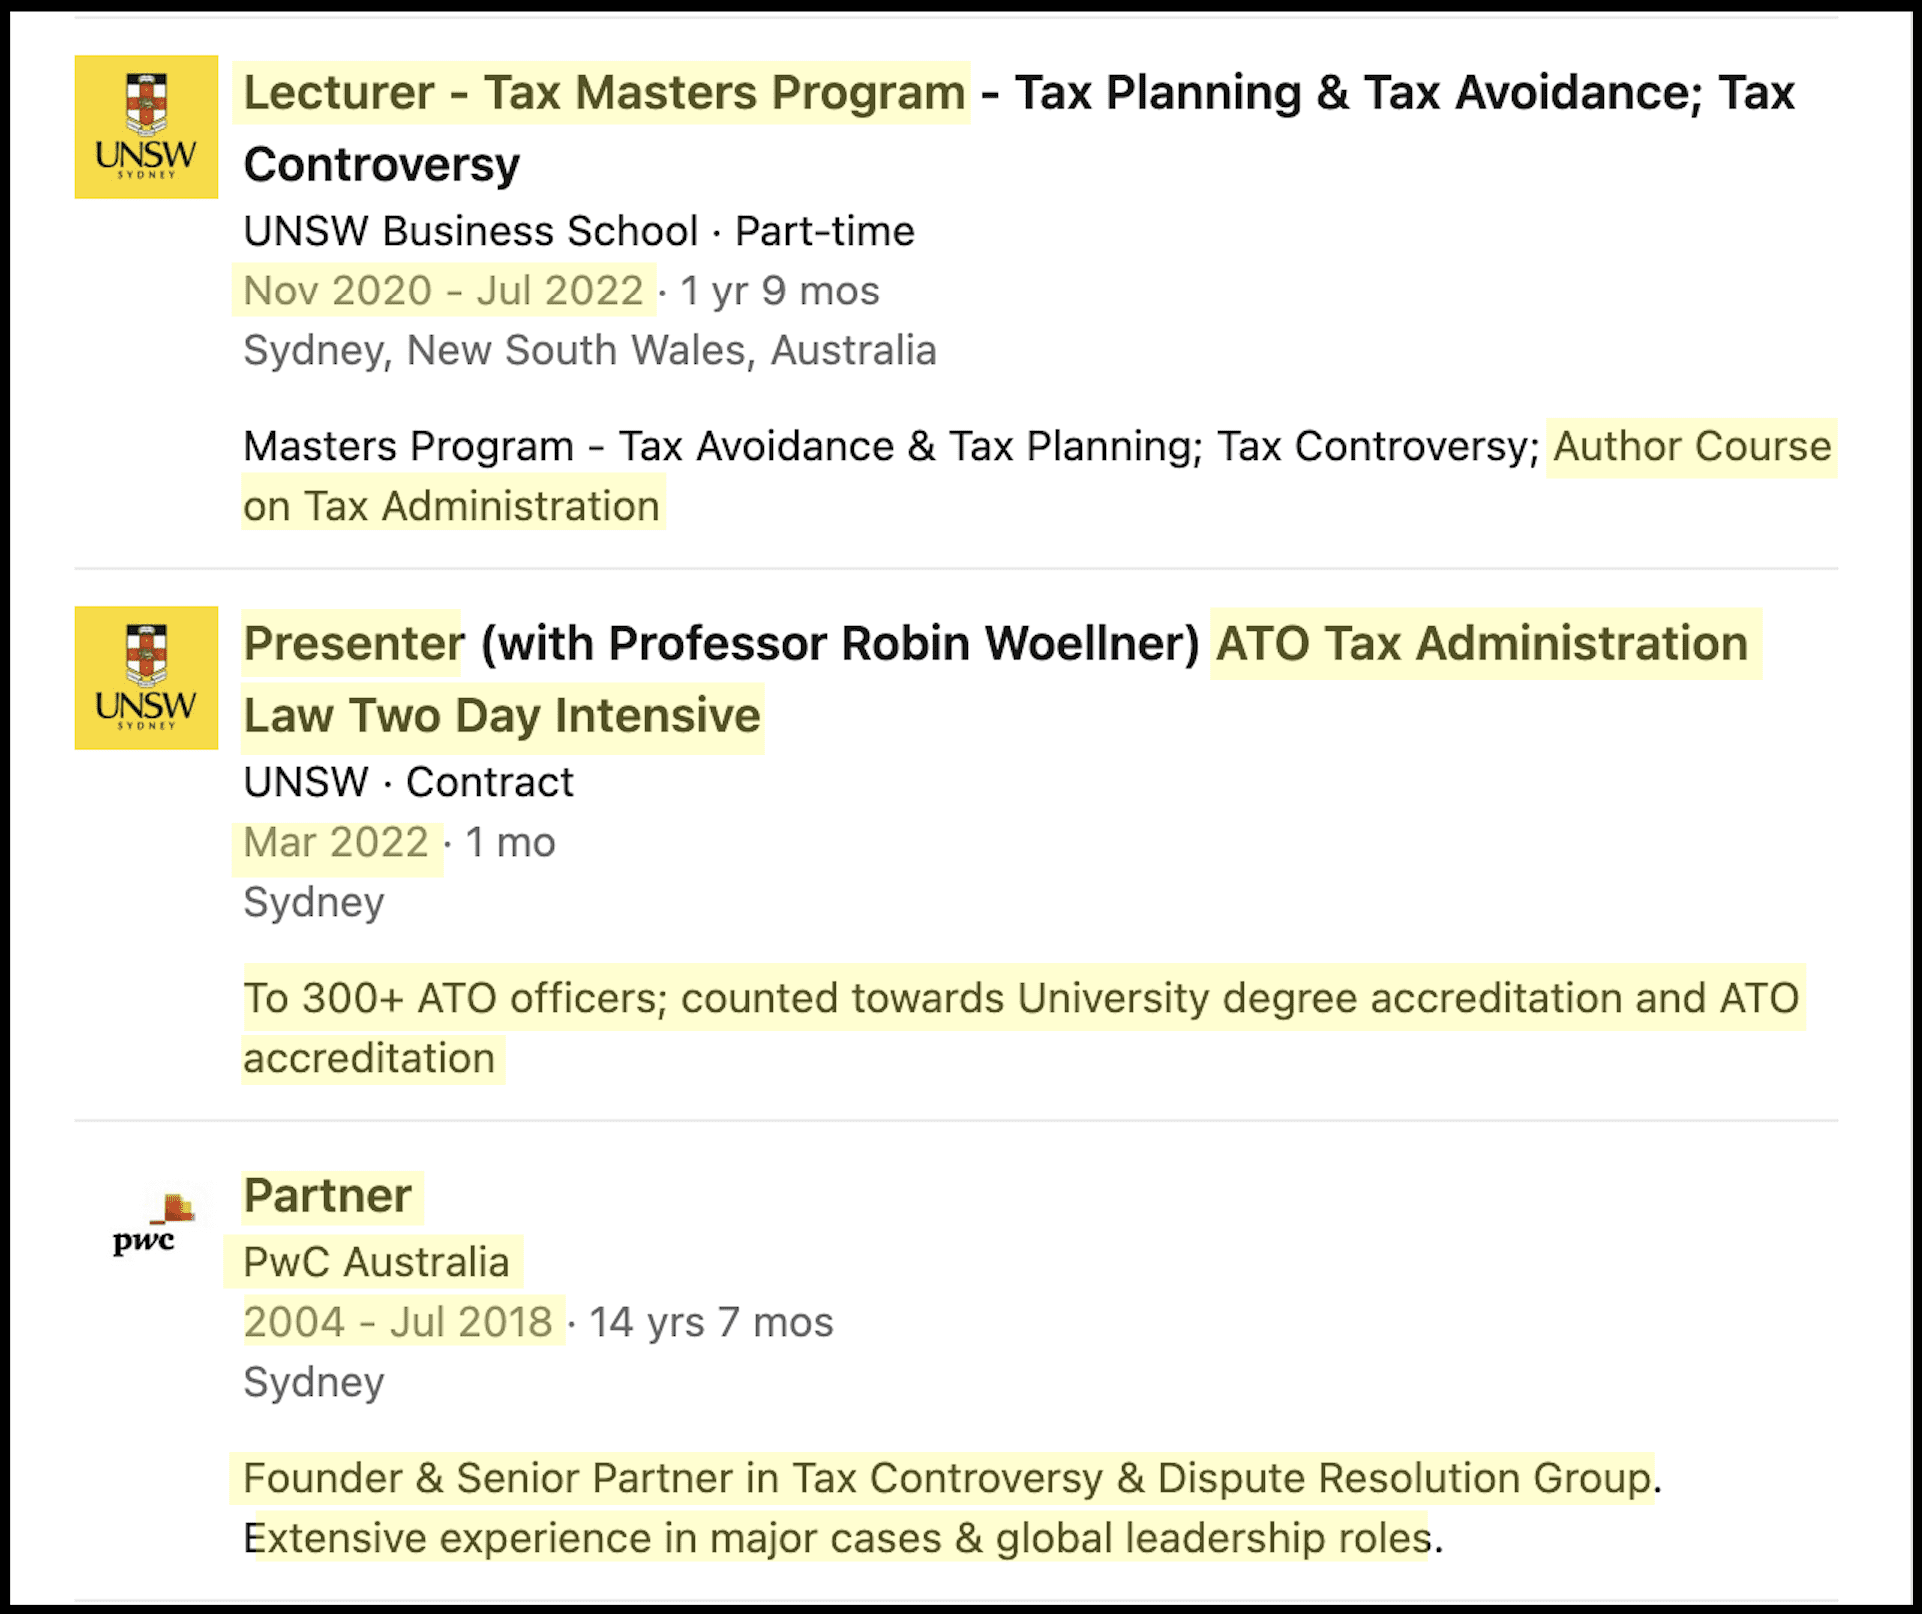The image size is (1922, 1614).
Task: Select the Nov 2020 - Jul 2022 date range
Action: pos(443,291)
